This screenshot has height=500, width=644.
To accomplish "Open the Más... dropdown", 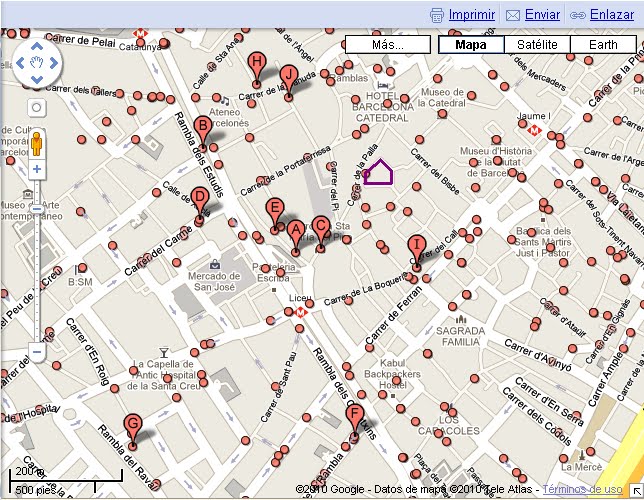I will point(388,44).
